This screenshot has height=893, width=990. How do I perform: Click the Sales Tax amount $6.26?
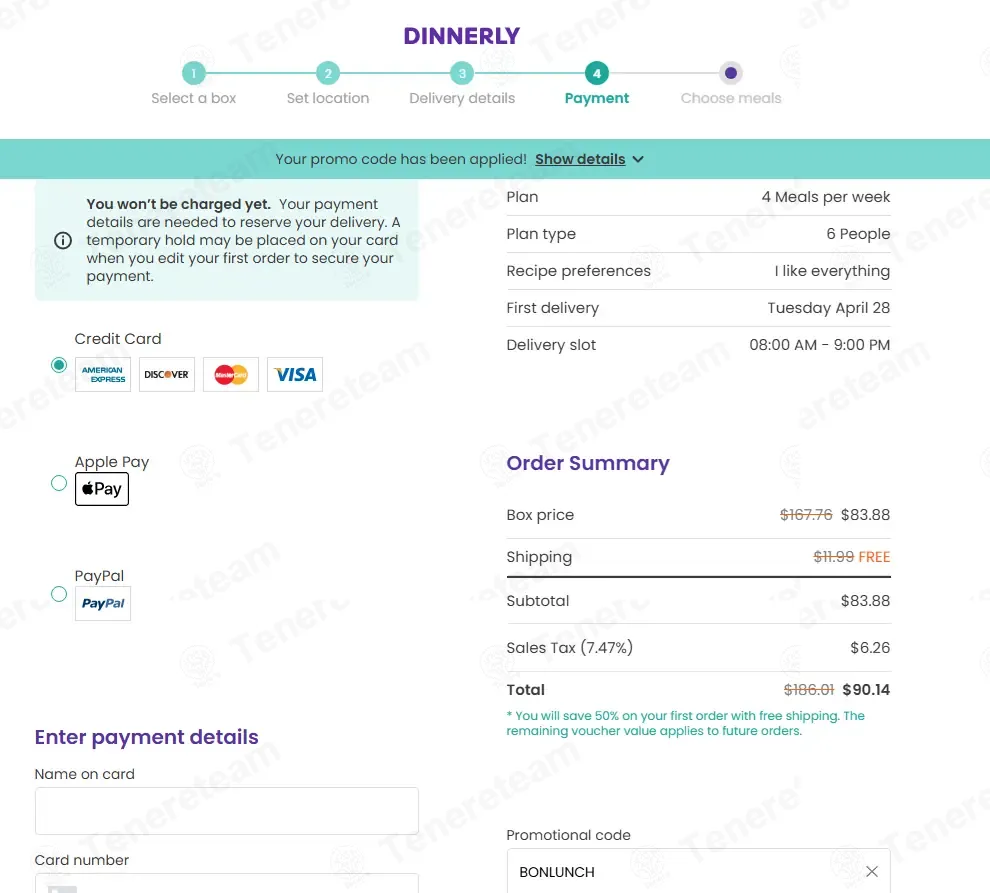pyautogui.click(x=870, y=648)
